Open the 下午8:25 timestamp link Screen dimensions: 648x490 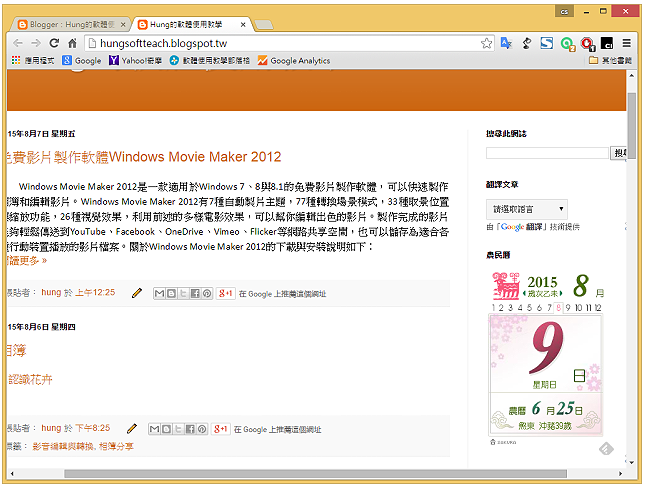[x=93, y=428]
